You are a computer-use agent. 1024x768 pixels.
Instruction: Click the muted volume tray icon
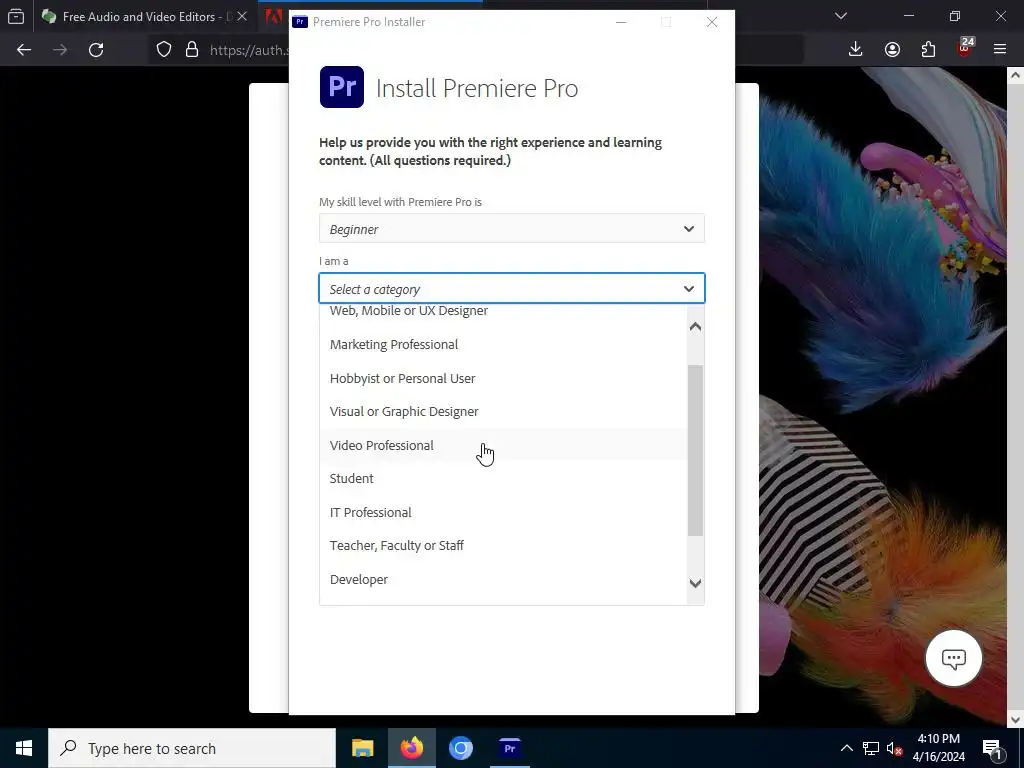[894, 748]
